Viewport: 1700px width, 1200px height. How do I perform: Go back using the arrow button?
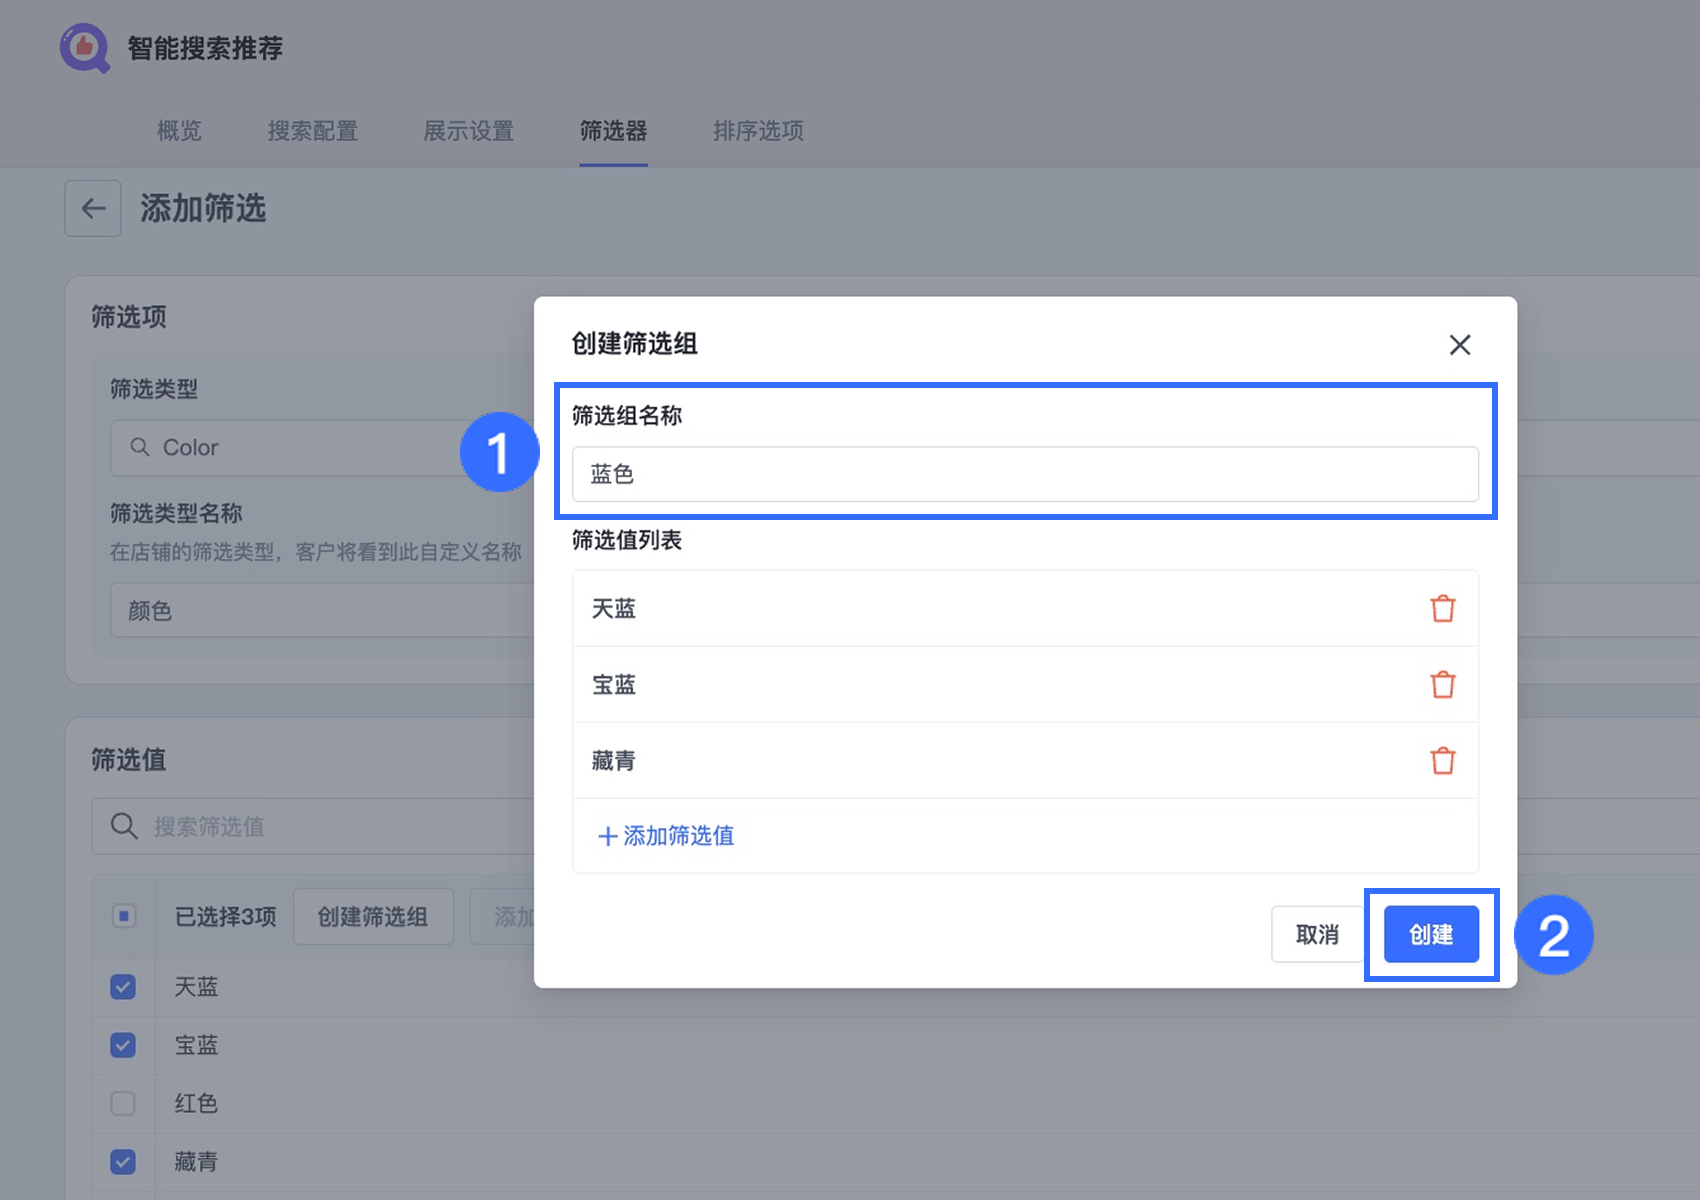tap(93, 208)
